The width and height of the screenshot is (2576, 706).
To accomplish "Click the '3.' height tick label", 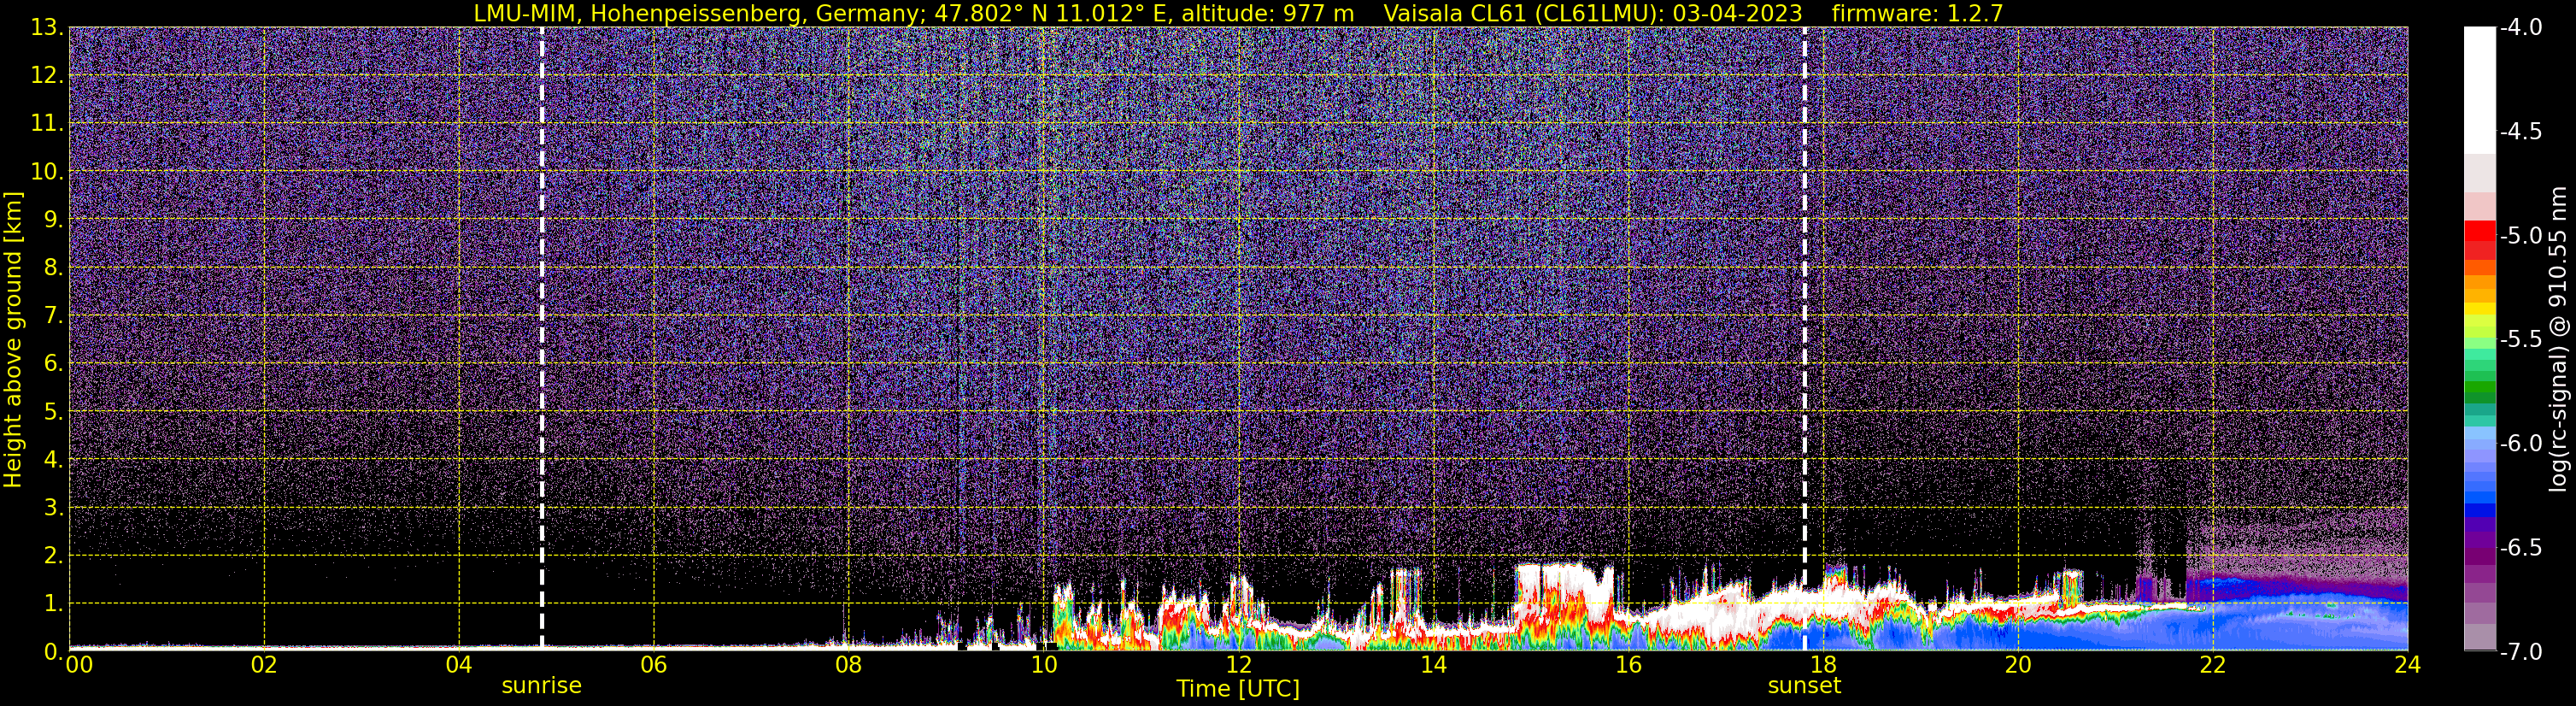I will click(52, 507).
